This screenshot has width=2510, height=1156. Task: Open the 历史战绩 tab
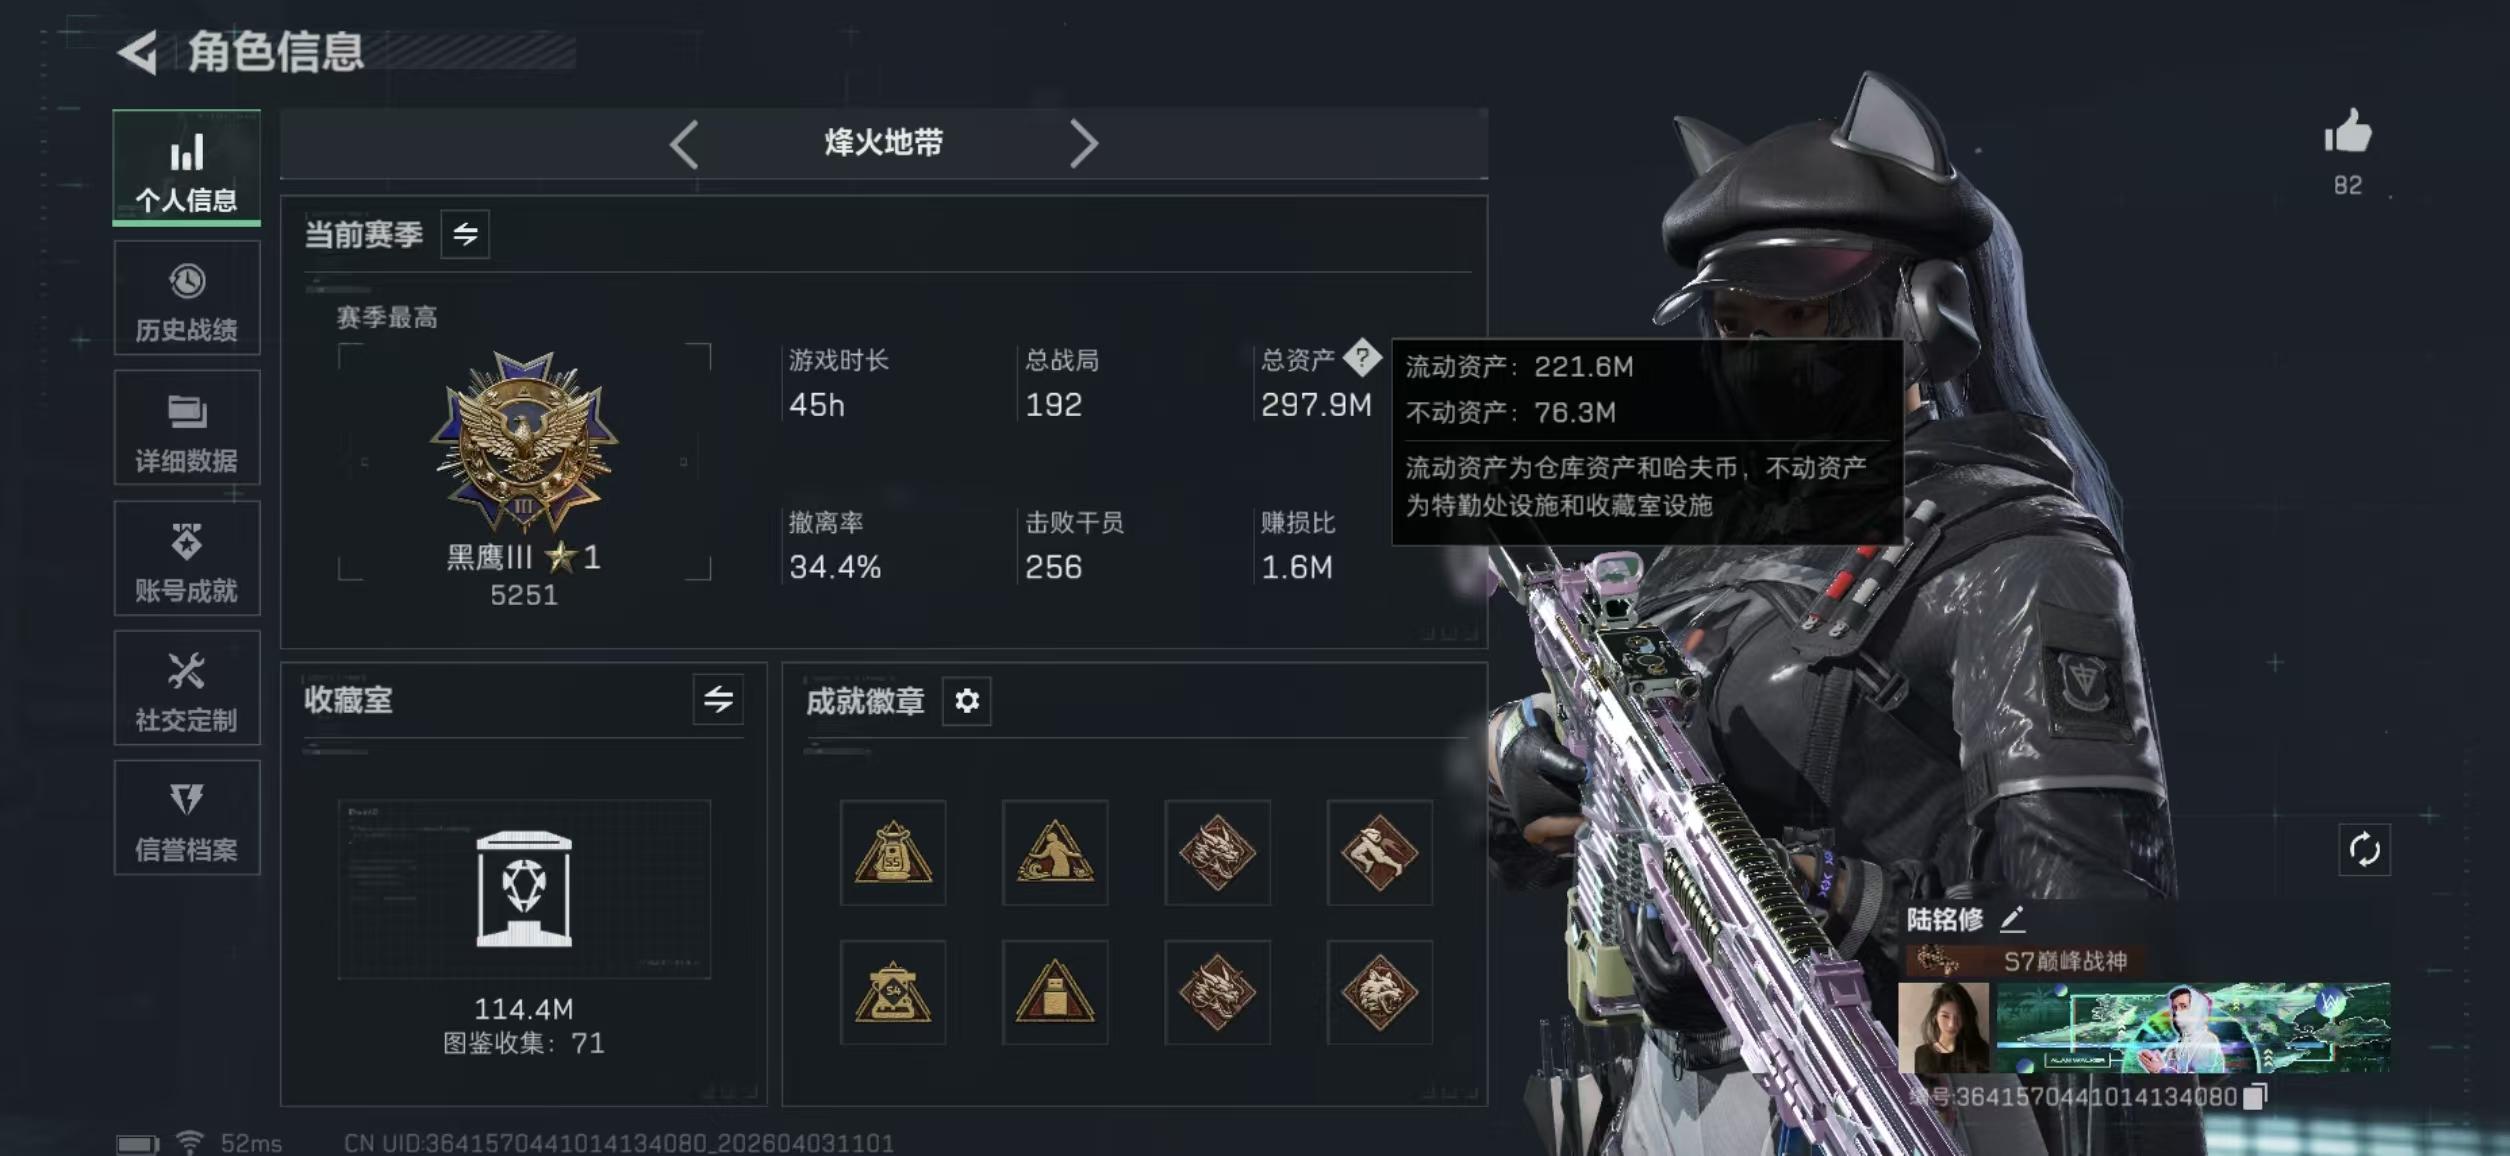coord(187,298)
